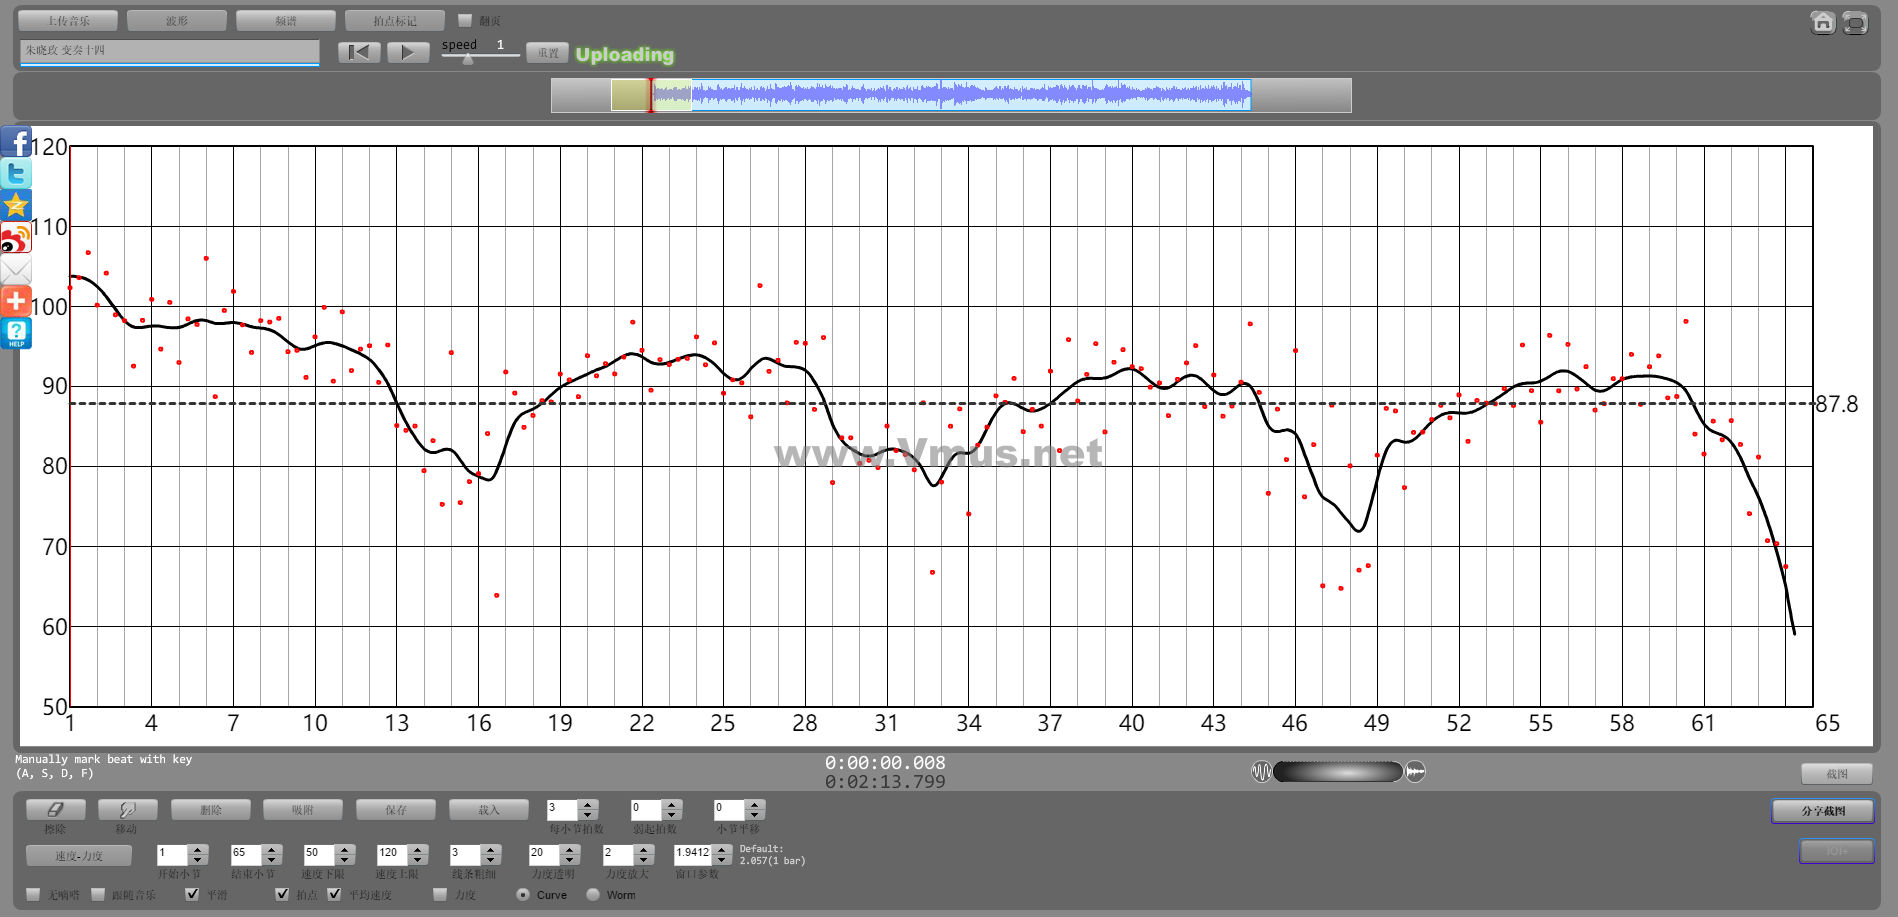Select the eraser (擦除) tool

pos(55,810)
